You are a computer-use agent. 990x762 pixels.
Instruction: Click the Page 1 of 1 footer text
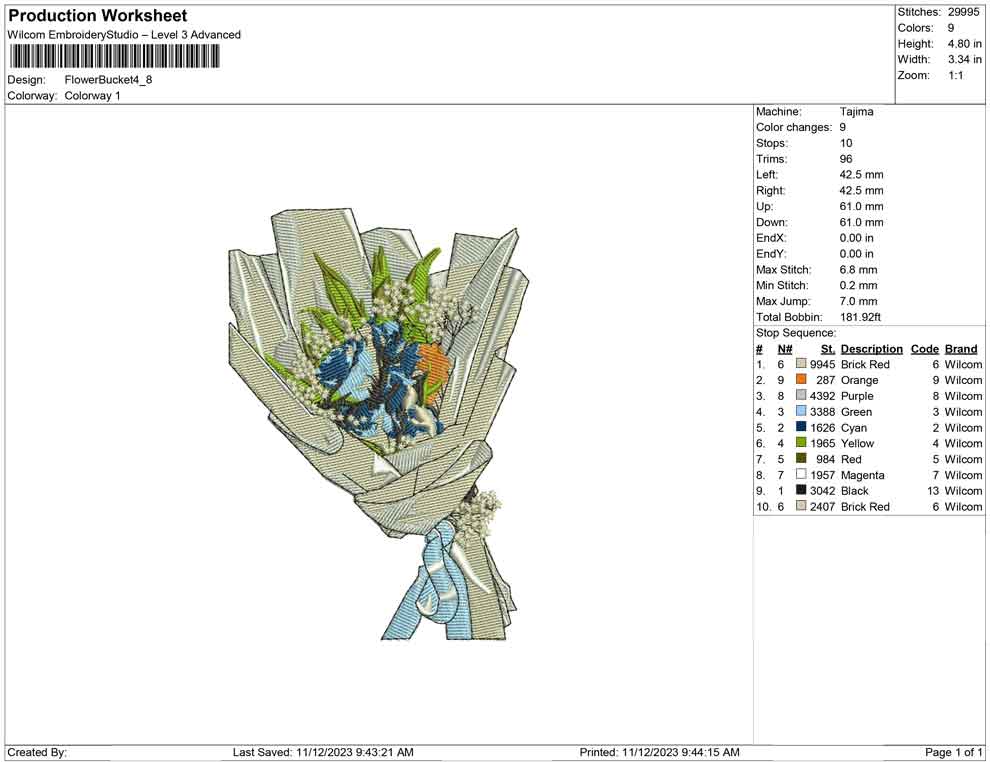tap(953, 752)
